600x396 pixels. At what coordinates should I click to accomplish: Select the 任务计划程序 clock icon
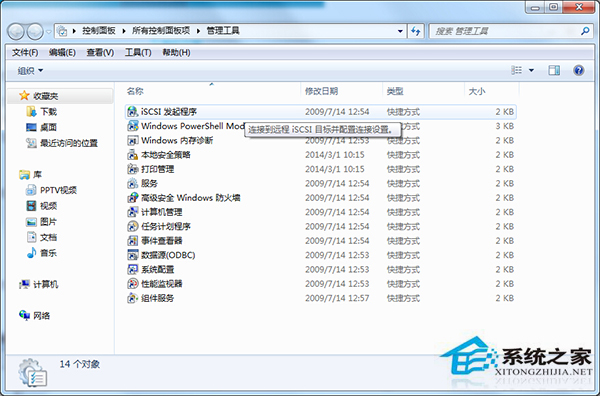(132, 227)
